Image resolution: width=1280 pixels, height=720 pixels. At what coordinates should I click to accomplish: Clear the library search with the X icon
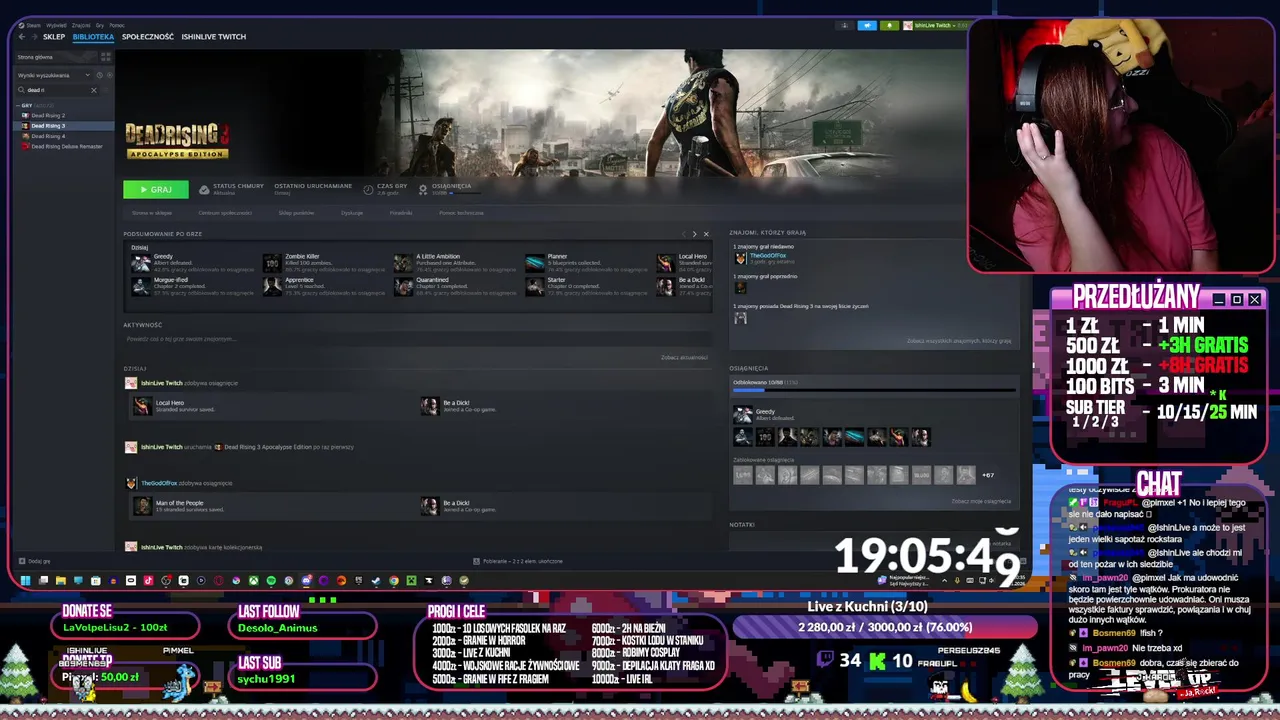tap(94, 90)
